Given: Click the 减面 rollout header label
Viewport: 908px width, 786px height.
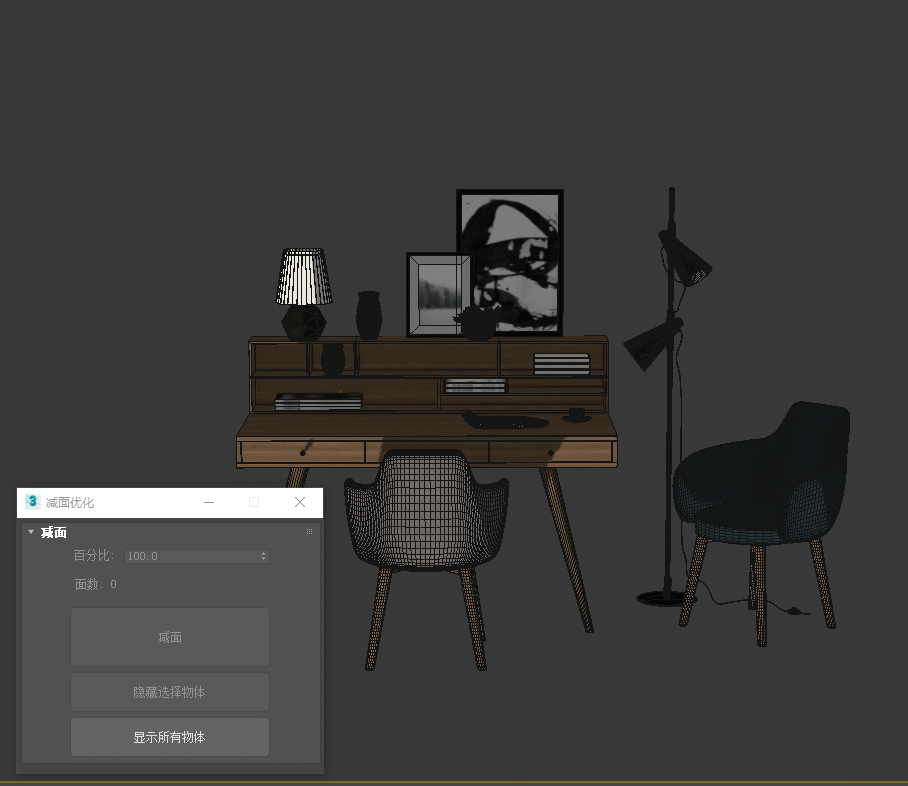Looking at the screenshot, I should [54, 532].
